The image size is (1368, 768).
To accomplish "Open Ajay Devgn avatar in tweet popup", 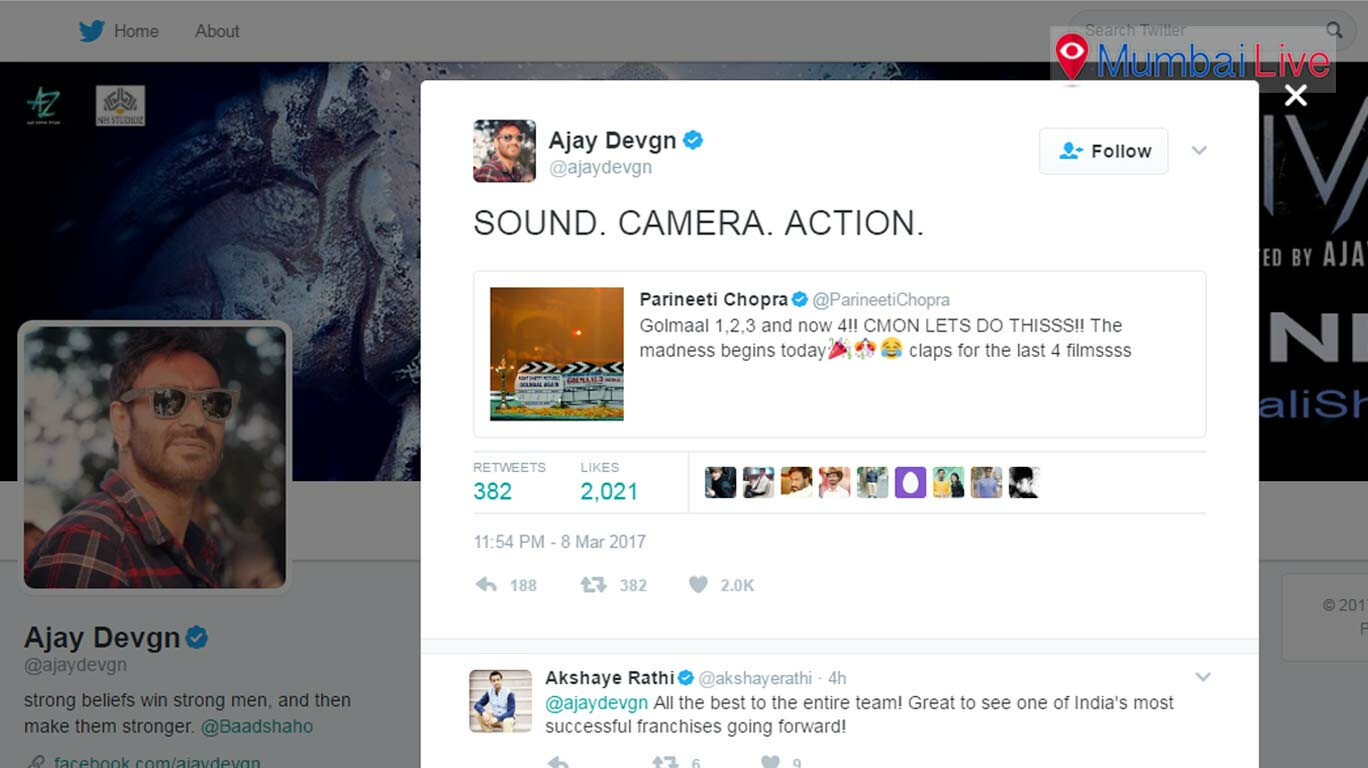I will coord(504,151).
